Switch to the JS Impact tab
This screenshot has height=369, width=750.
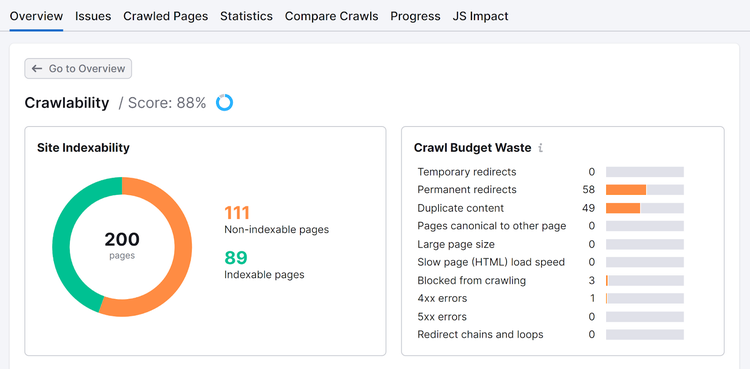pyautogui.click(x=480, y=16)
